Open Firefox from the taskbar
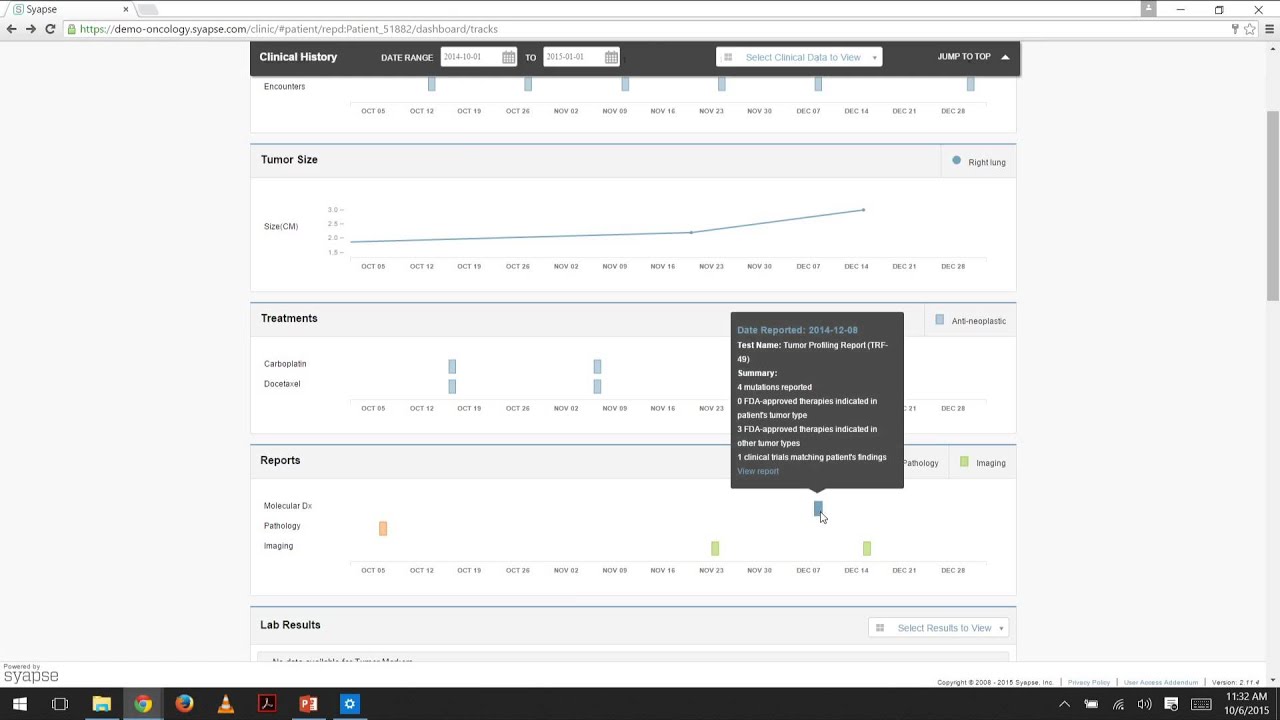 (184, 704)
